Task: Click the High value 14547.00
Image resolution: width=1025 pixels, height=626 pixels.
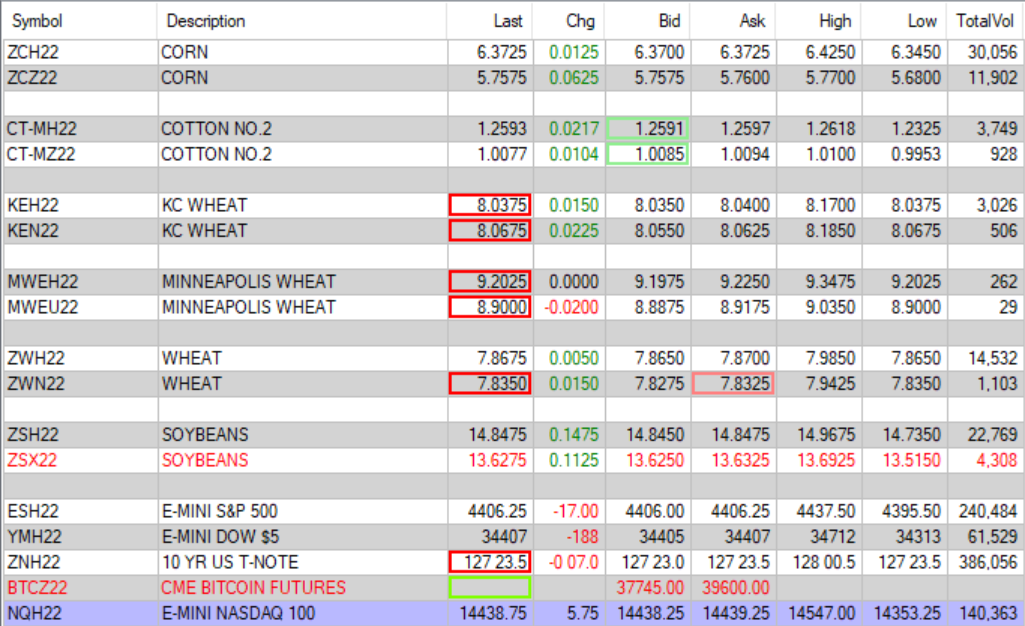Action: coord(821,613)
